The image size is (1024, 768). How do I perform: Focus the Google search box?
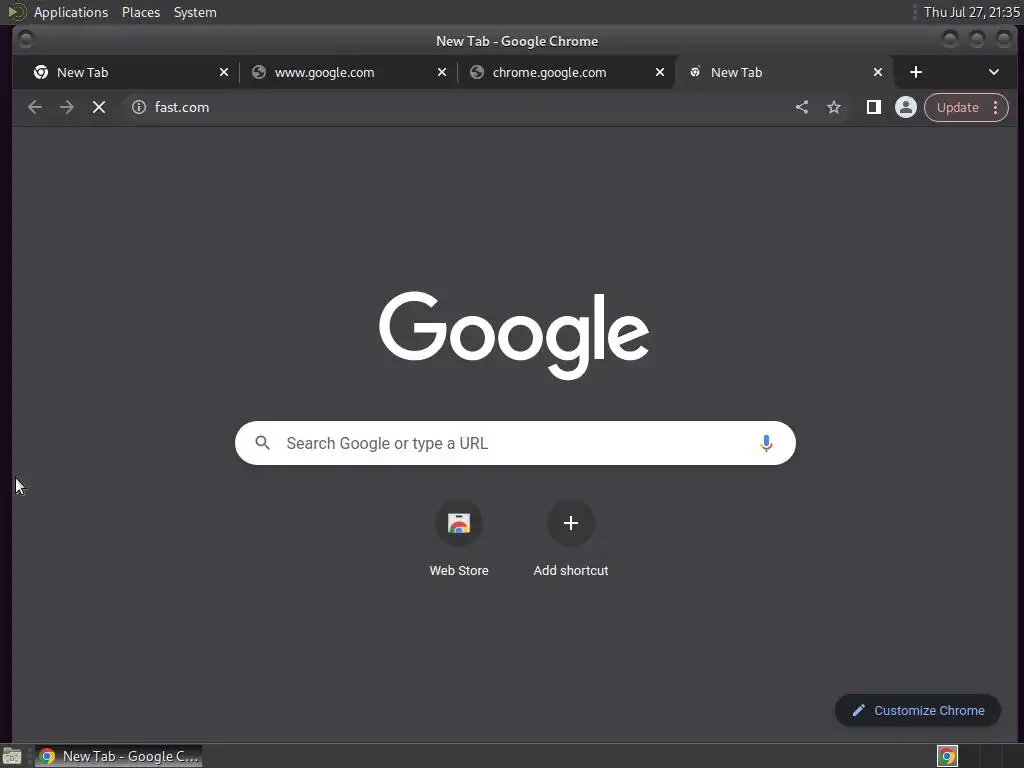[x=515, y=443]
